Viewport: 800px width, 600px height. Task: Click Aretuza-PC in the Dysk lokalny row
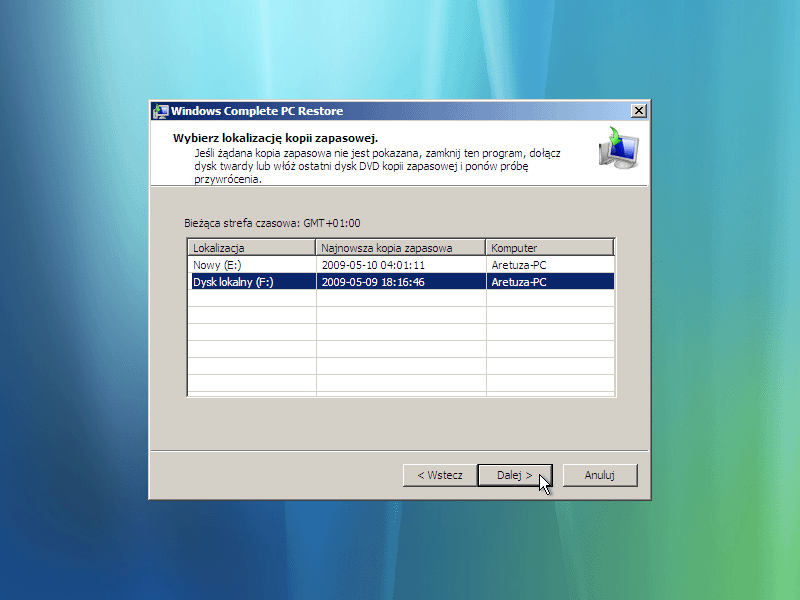(519, 282)
